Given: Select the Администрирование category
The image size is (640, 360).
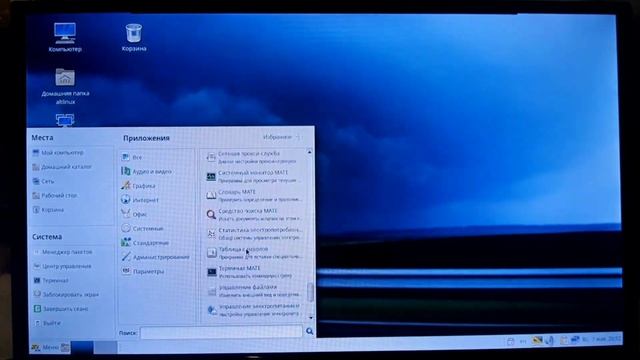Looking at the screenshot, I should [x=156, y=257].
